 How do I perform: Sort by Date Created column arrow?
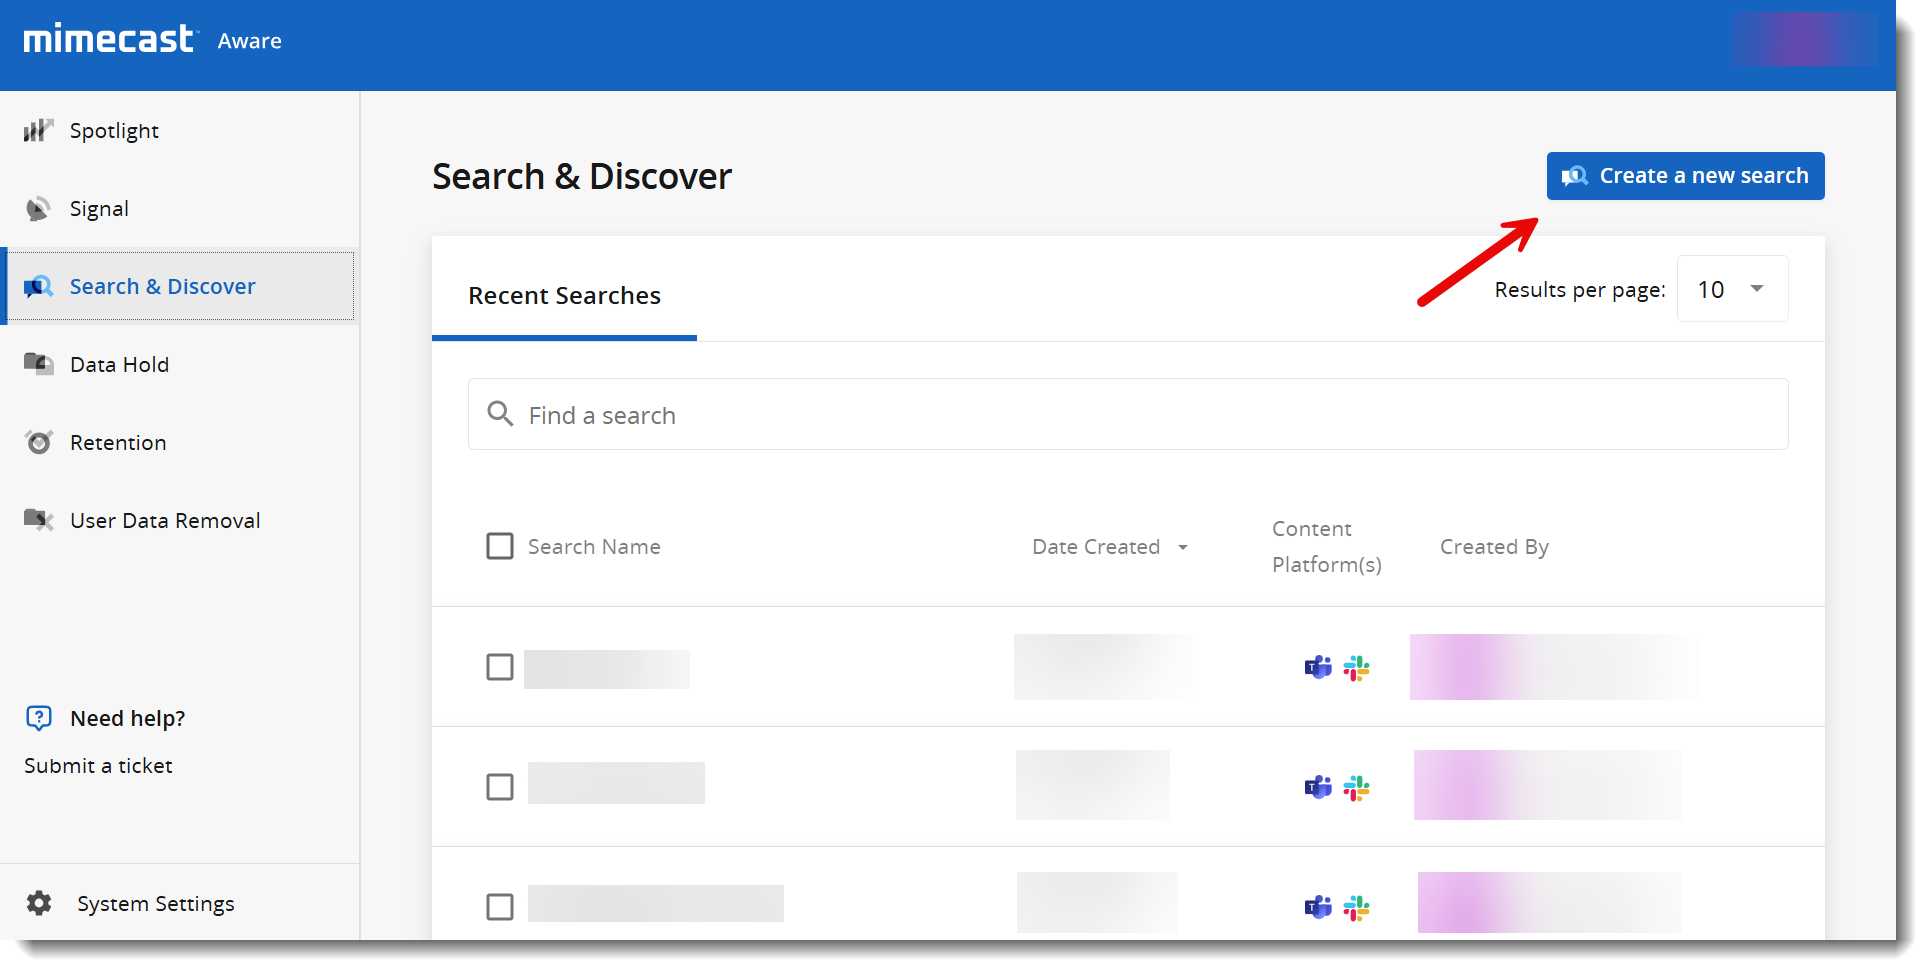coord(1183,547)
